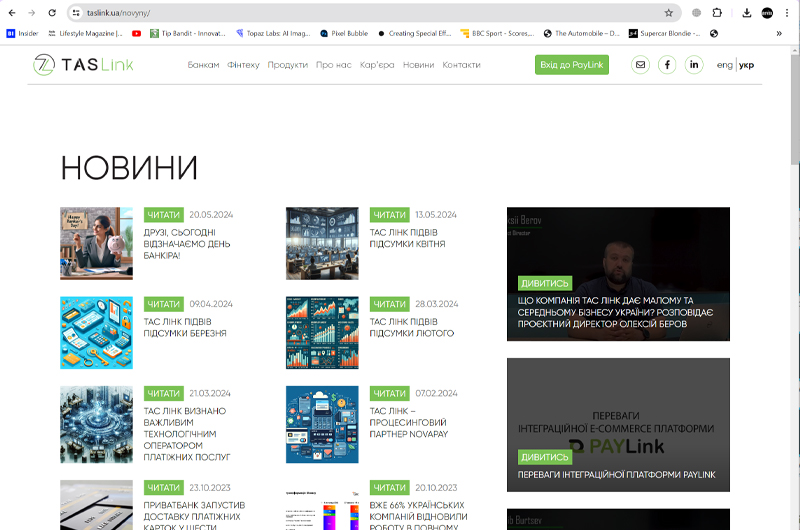Click the cyan isometric thumbnail for березня
Screen dimensions: 800x530
(96, 333)
